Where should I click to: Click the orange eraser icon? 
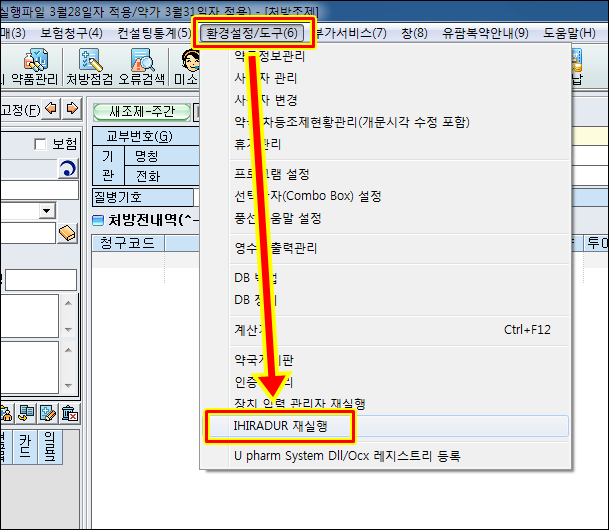pyautogui.click(x=67, y=233)
